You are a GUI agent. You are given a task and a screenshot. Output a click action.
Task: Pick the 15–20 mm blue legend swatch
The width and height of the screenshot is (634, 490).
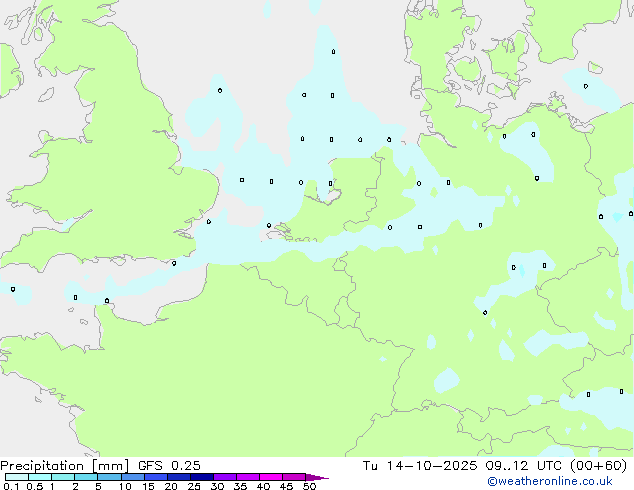[x=155, y=477]
